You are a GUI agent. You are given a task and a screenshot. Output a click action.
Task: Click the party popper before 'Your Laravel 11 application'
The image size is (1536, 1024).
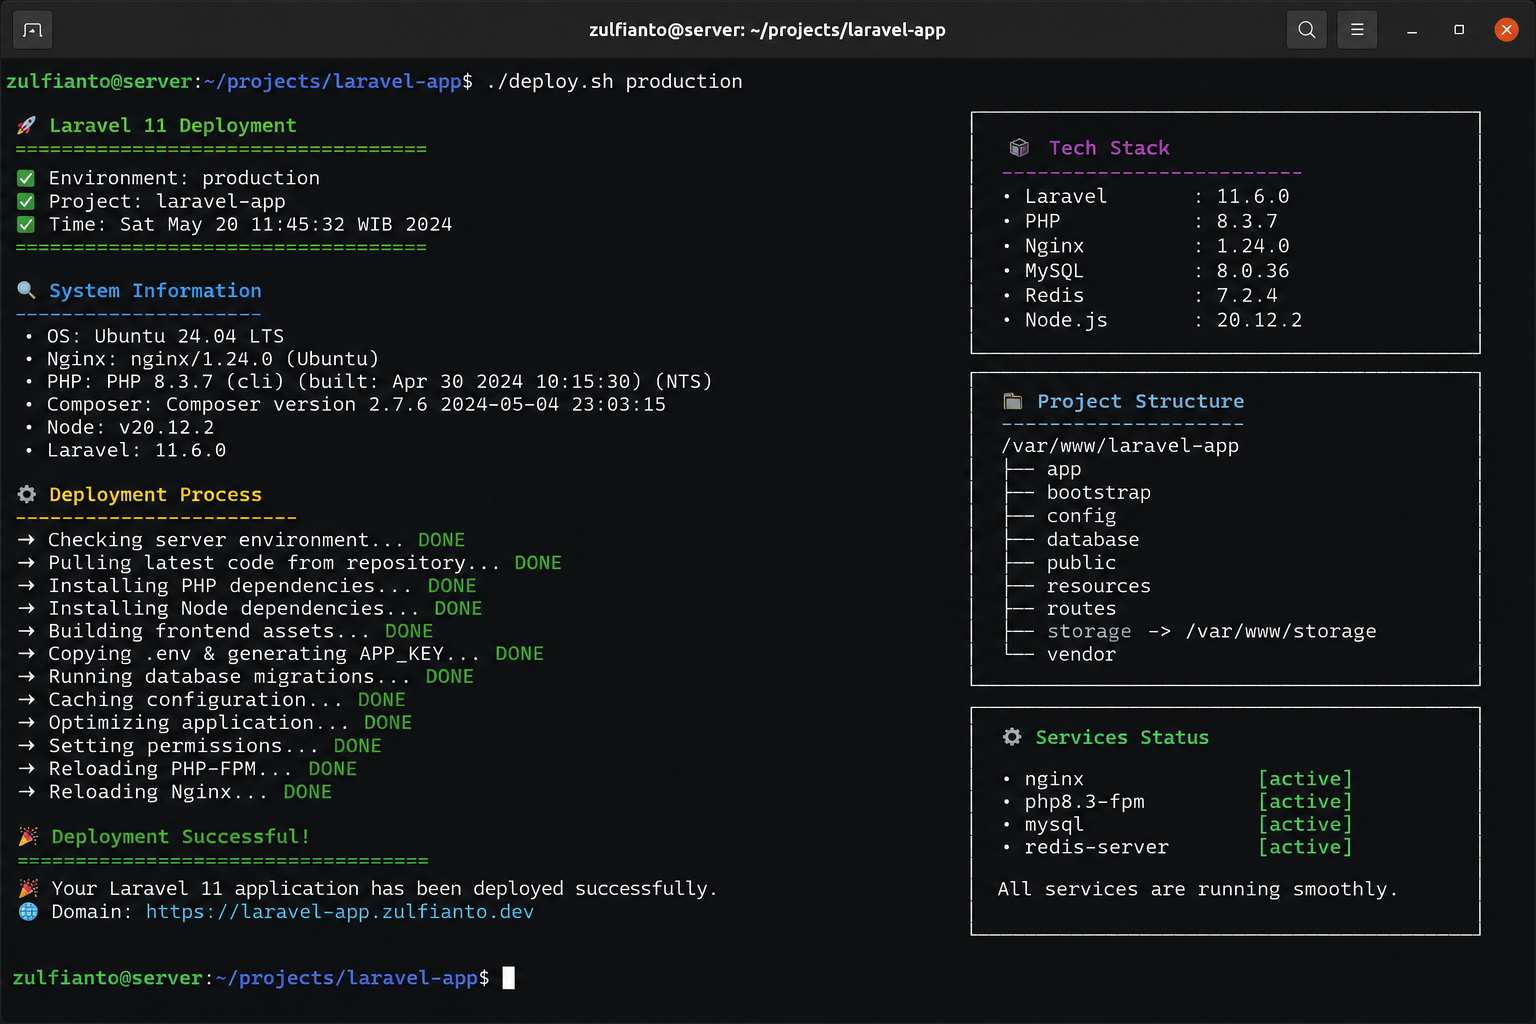point(28,888)
